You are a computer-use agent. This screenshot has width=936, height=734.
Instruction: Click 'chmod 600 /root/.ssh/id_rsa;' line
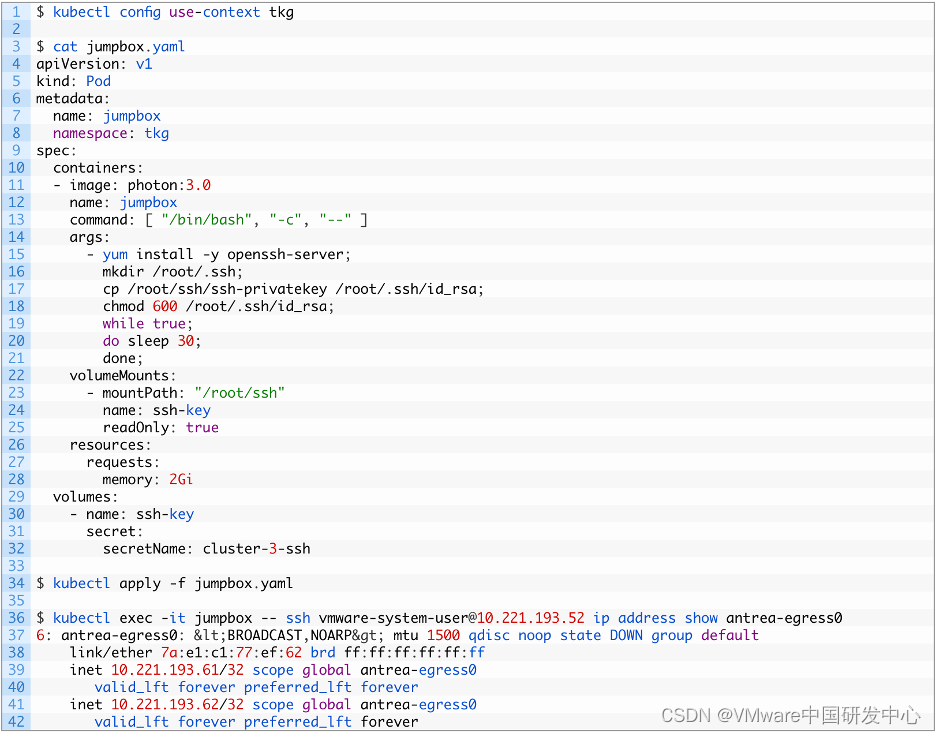coord(218,306)
